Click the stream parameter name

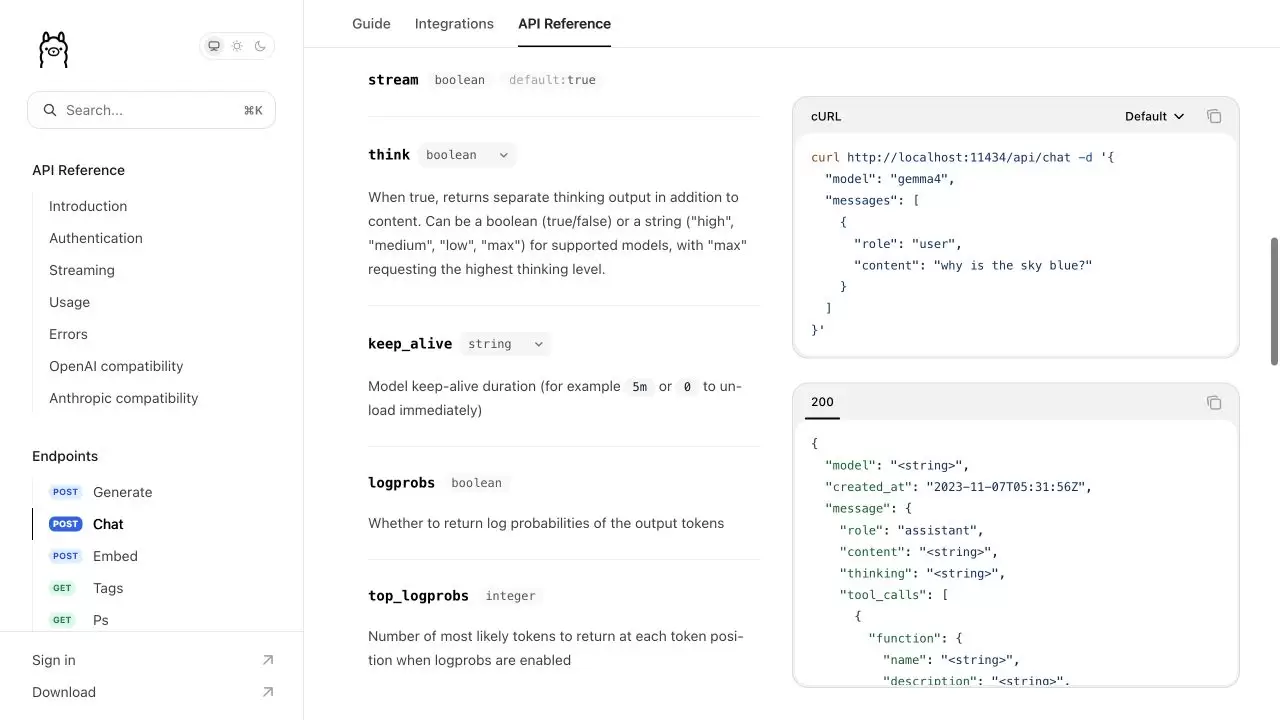pos(393,80)
